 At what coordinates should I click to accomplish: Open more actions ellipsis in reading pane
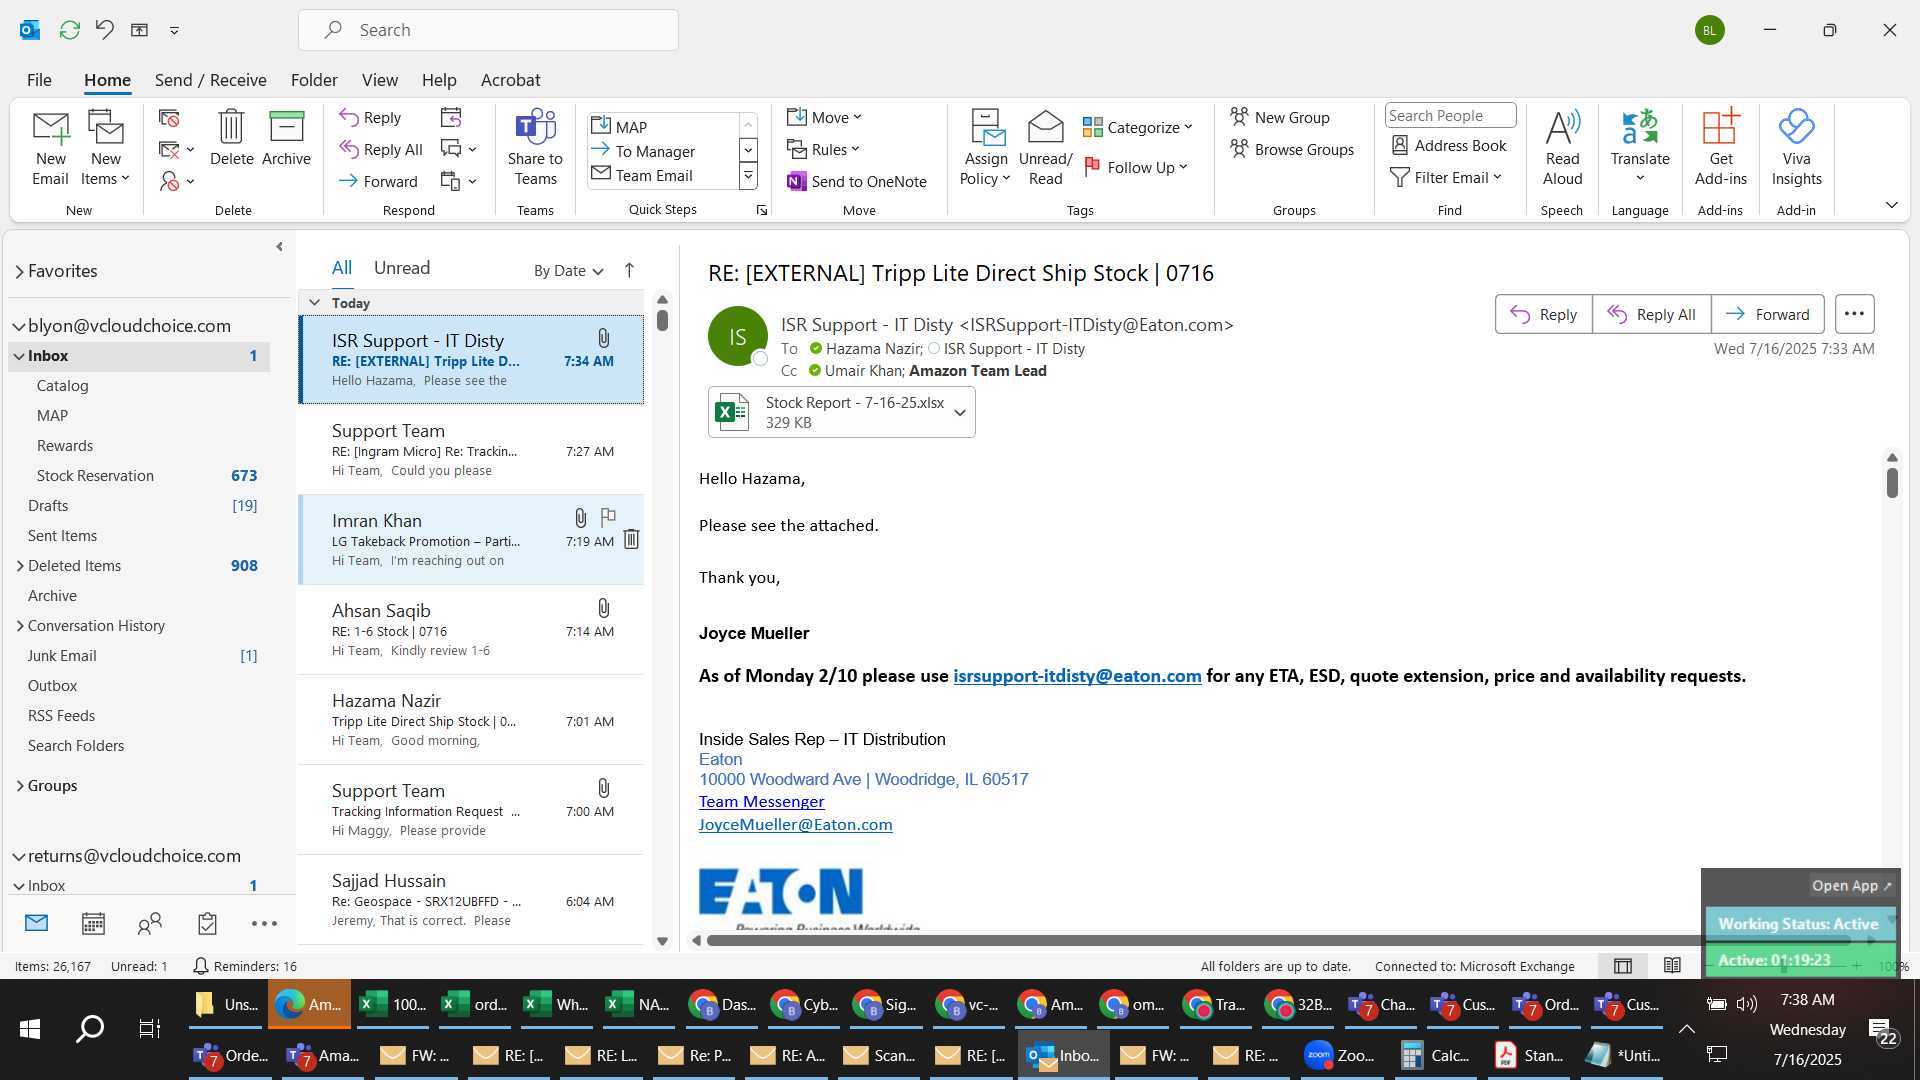tap(1854, 314)
